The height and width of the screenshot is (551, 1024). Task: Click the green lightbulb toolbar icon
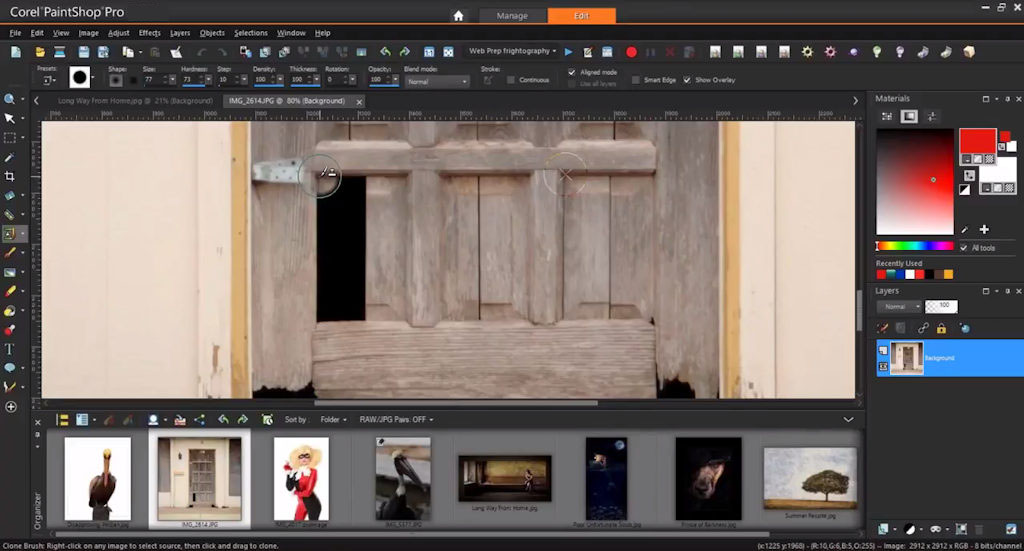tap(876, 52)
